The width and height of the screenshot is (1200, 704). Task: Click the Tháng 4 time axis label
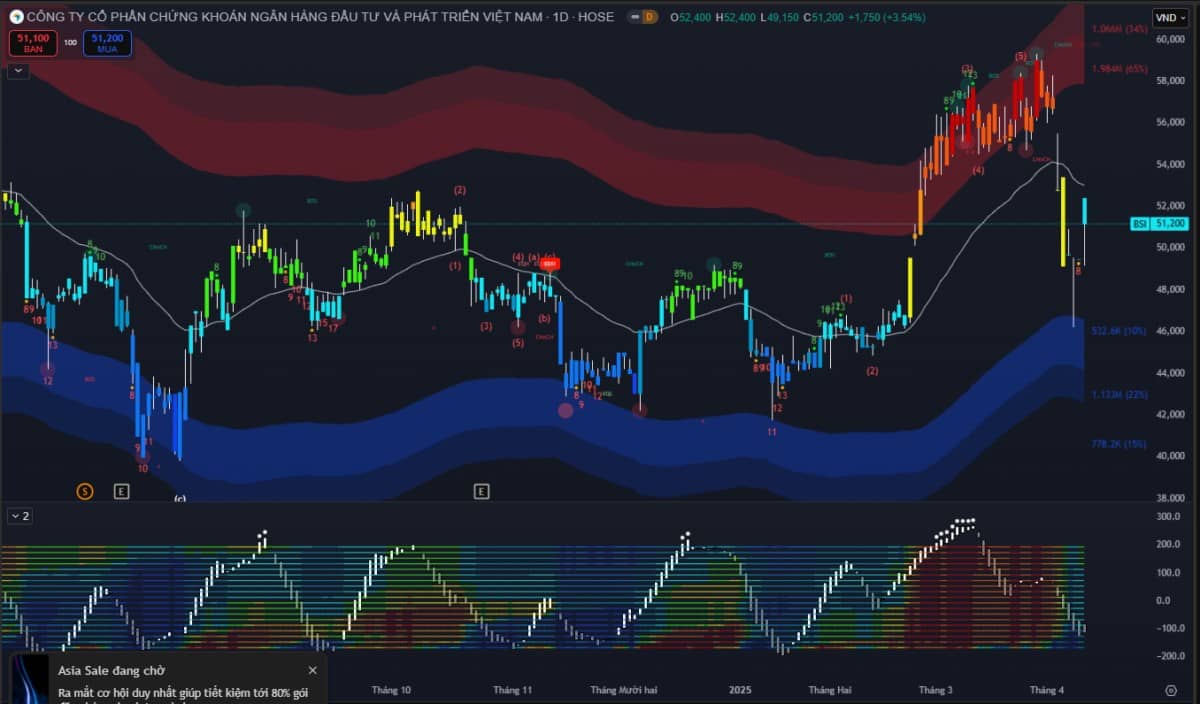coord(1047,690)
